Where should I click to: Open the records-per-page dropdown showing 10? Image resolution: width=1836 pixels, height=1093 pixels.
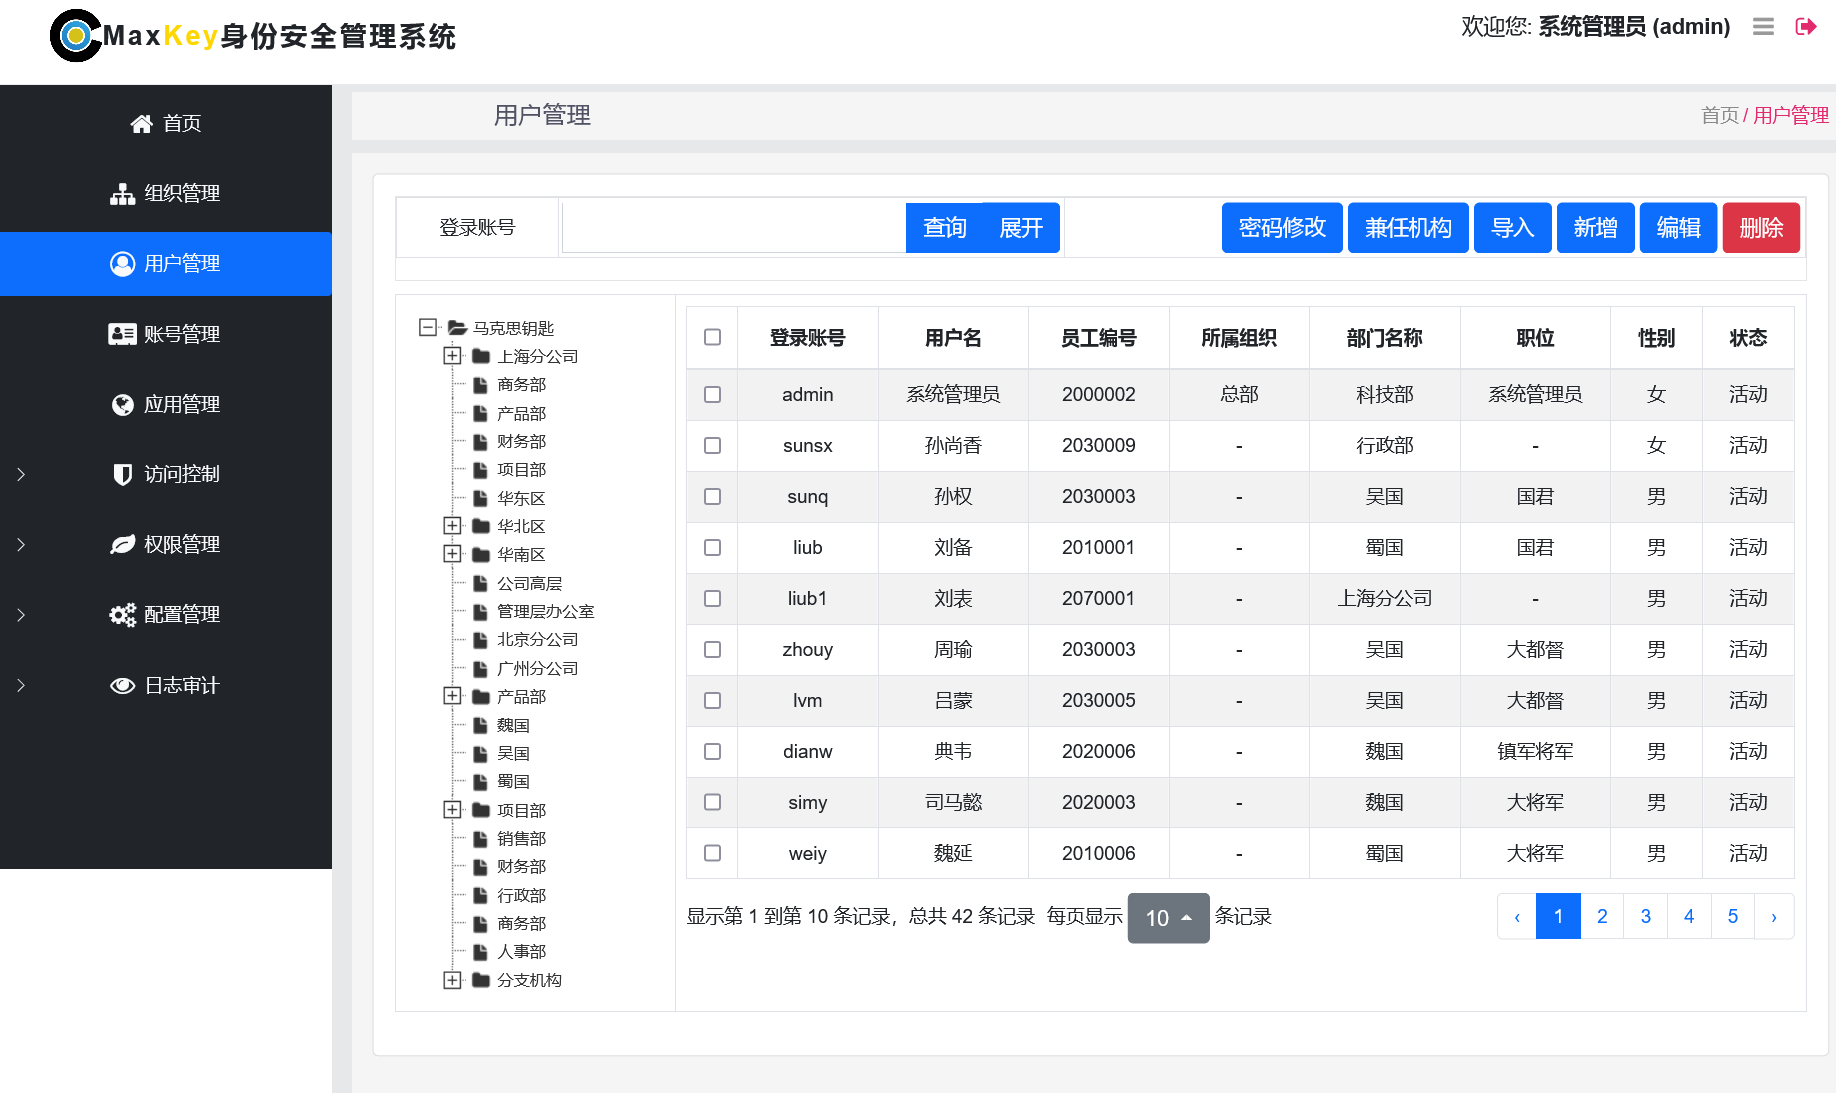point(1168,918)
